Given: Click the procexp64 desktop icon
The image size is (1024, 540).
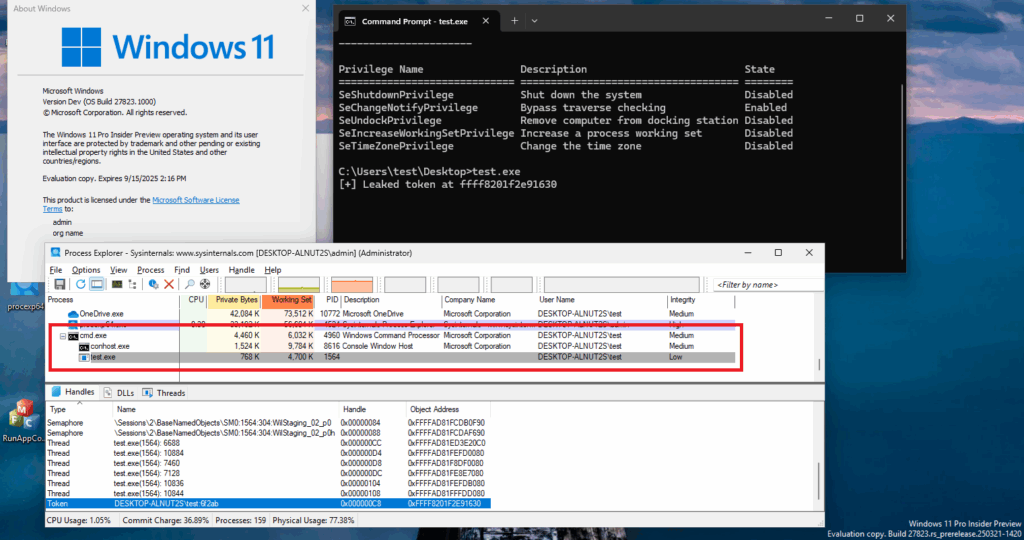Looking at the screenshot, I should pyautogui.click(x=25, y=293).
